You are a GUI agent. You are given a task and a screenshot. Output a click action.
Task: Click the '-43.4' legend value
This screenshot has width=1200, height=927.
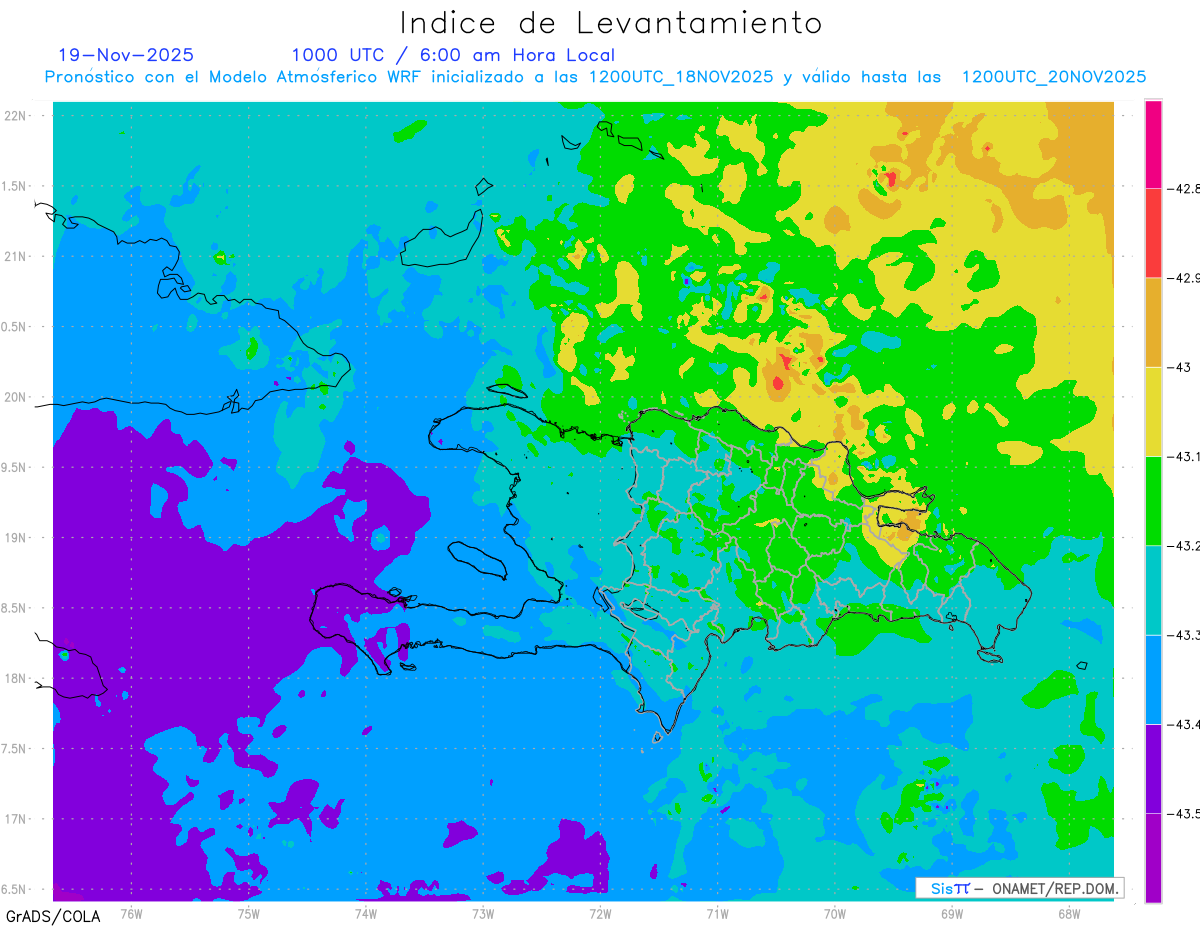click(1183, 724)
